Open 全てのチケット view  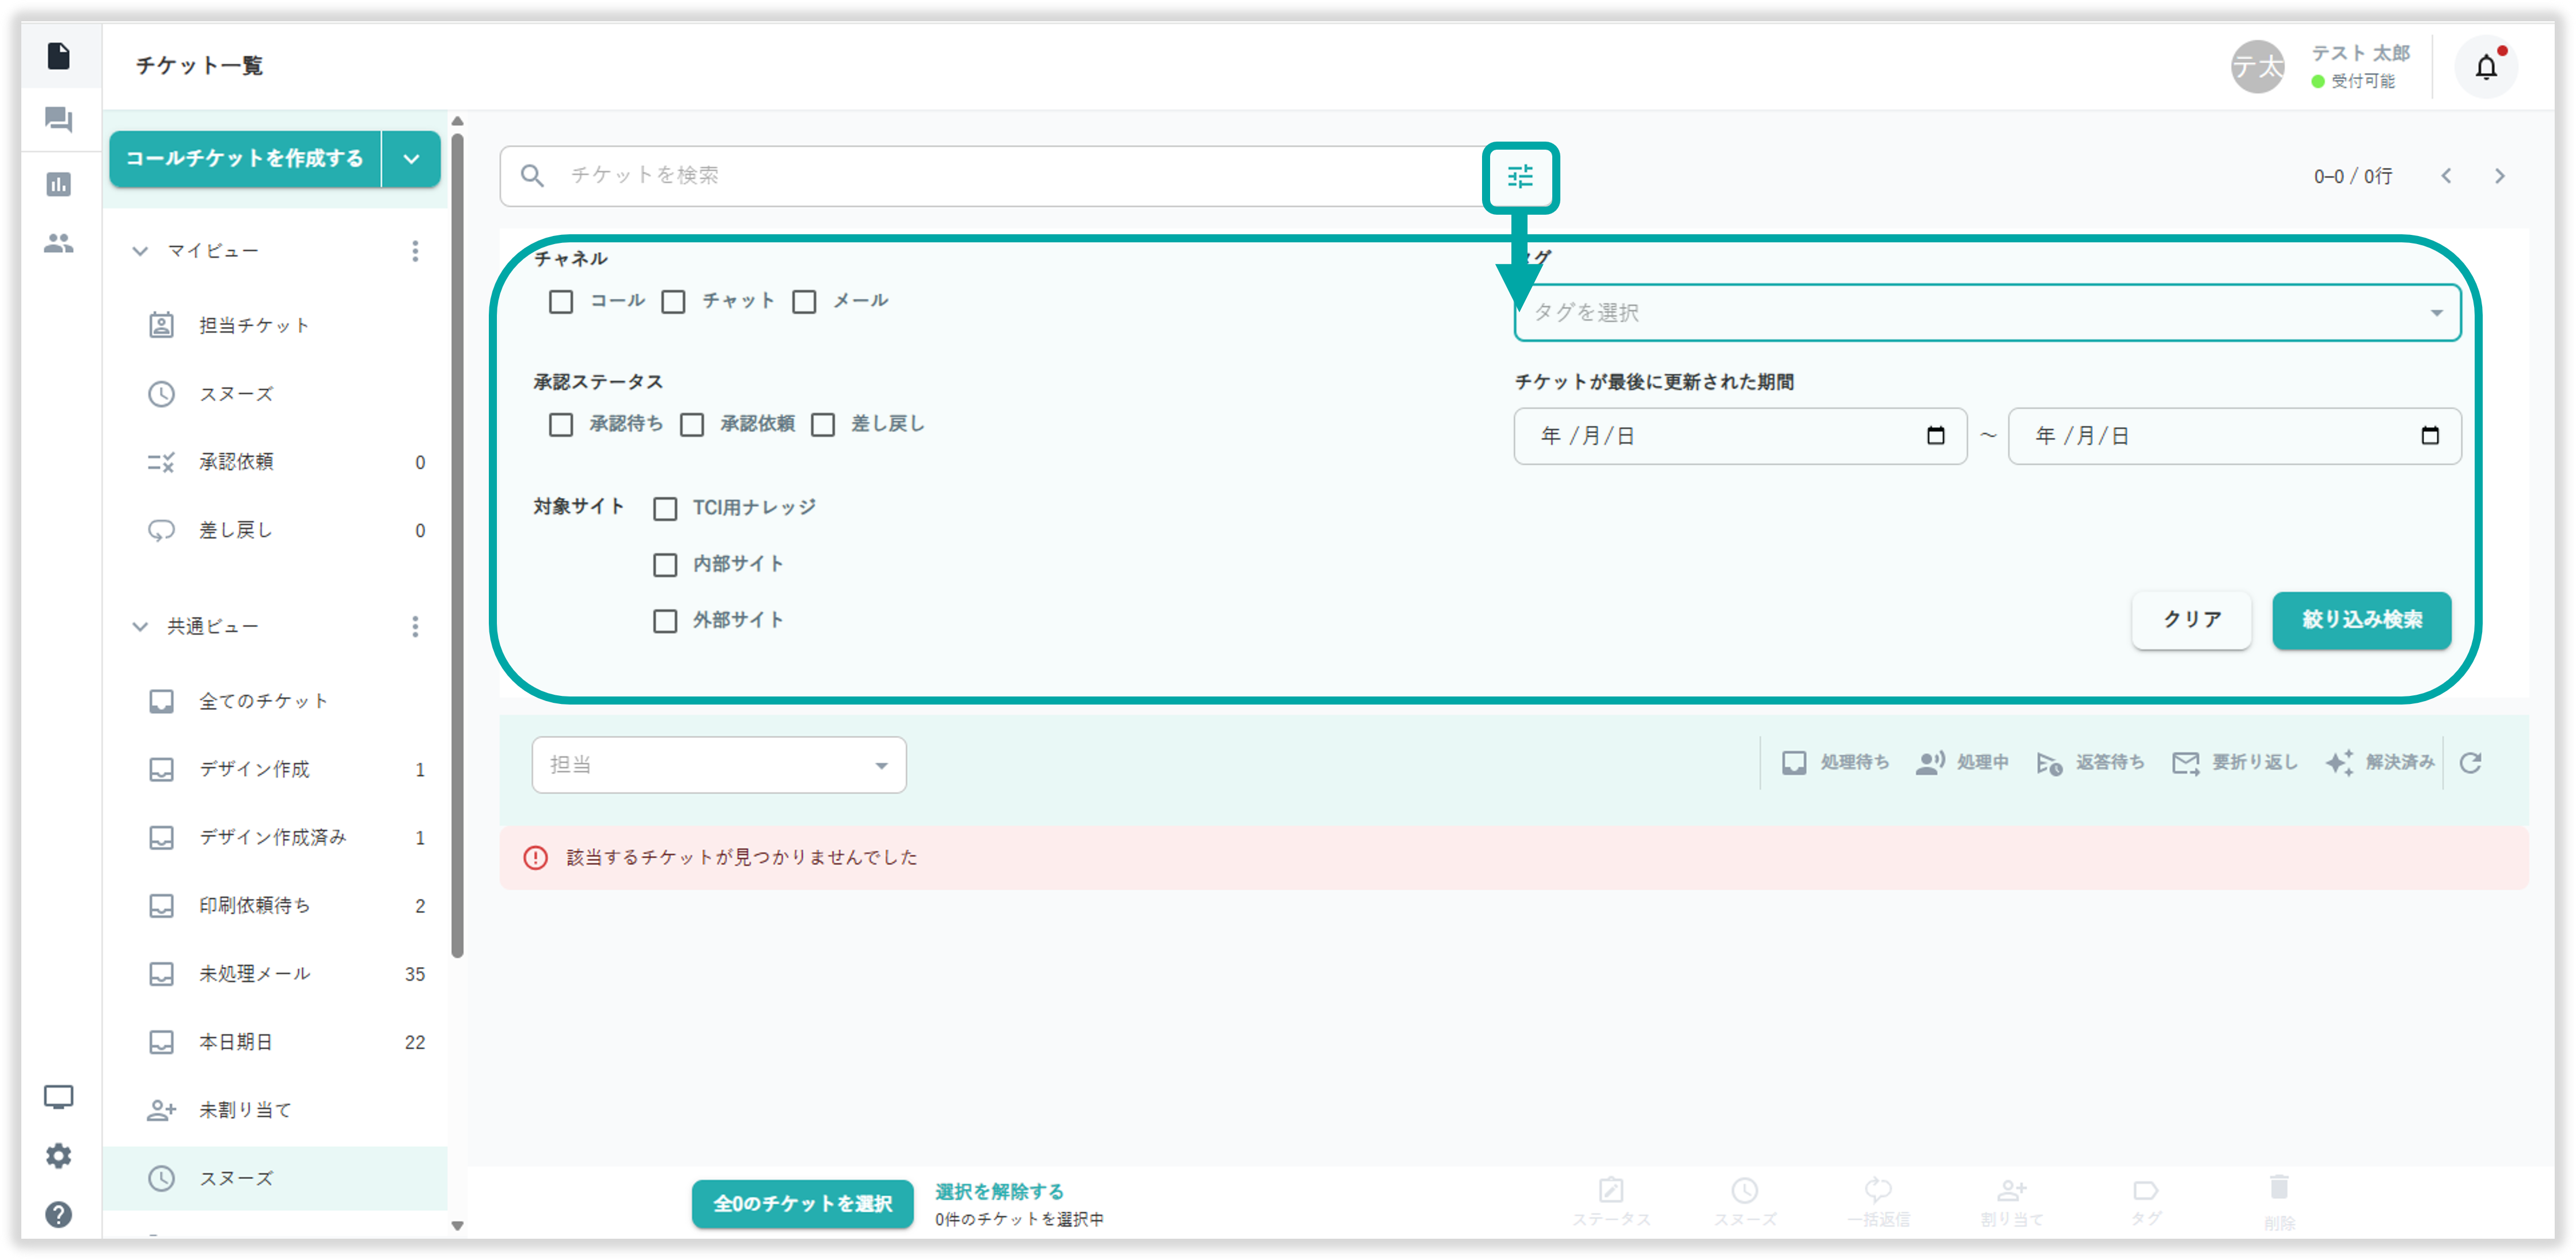263,701
